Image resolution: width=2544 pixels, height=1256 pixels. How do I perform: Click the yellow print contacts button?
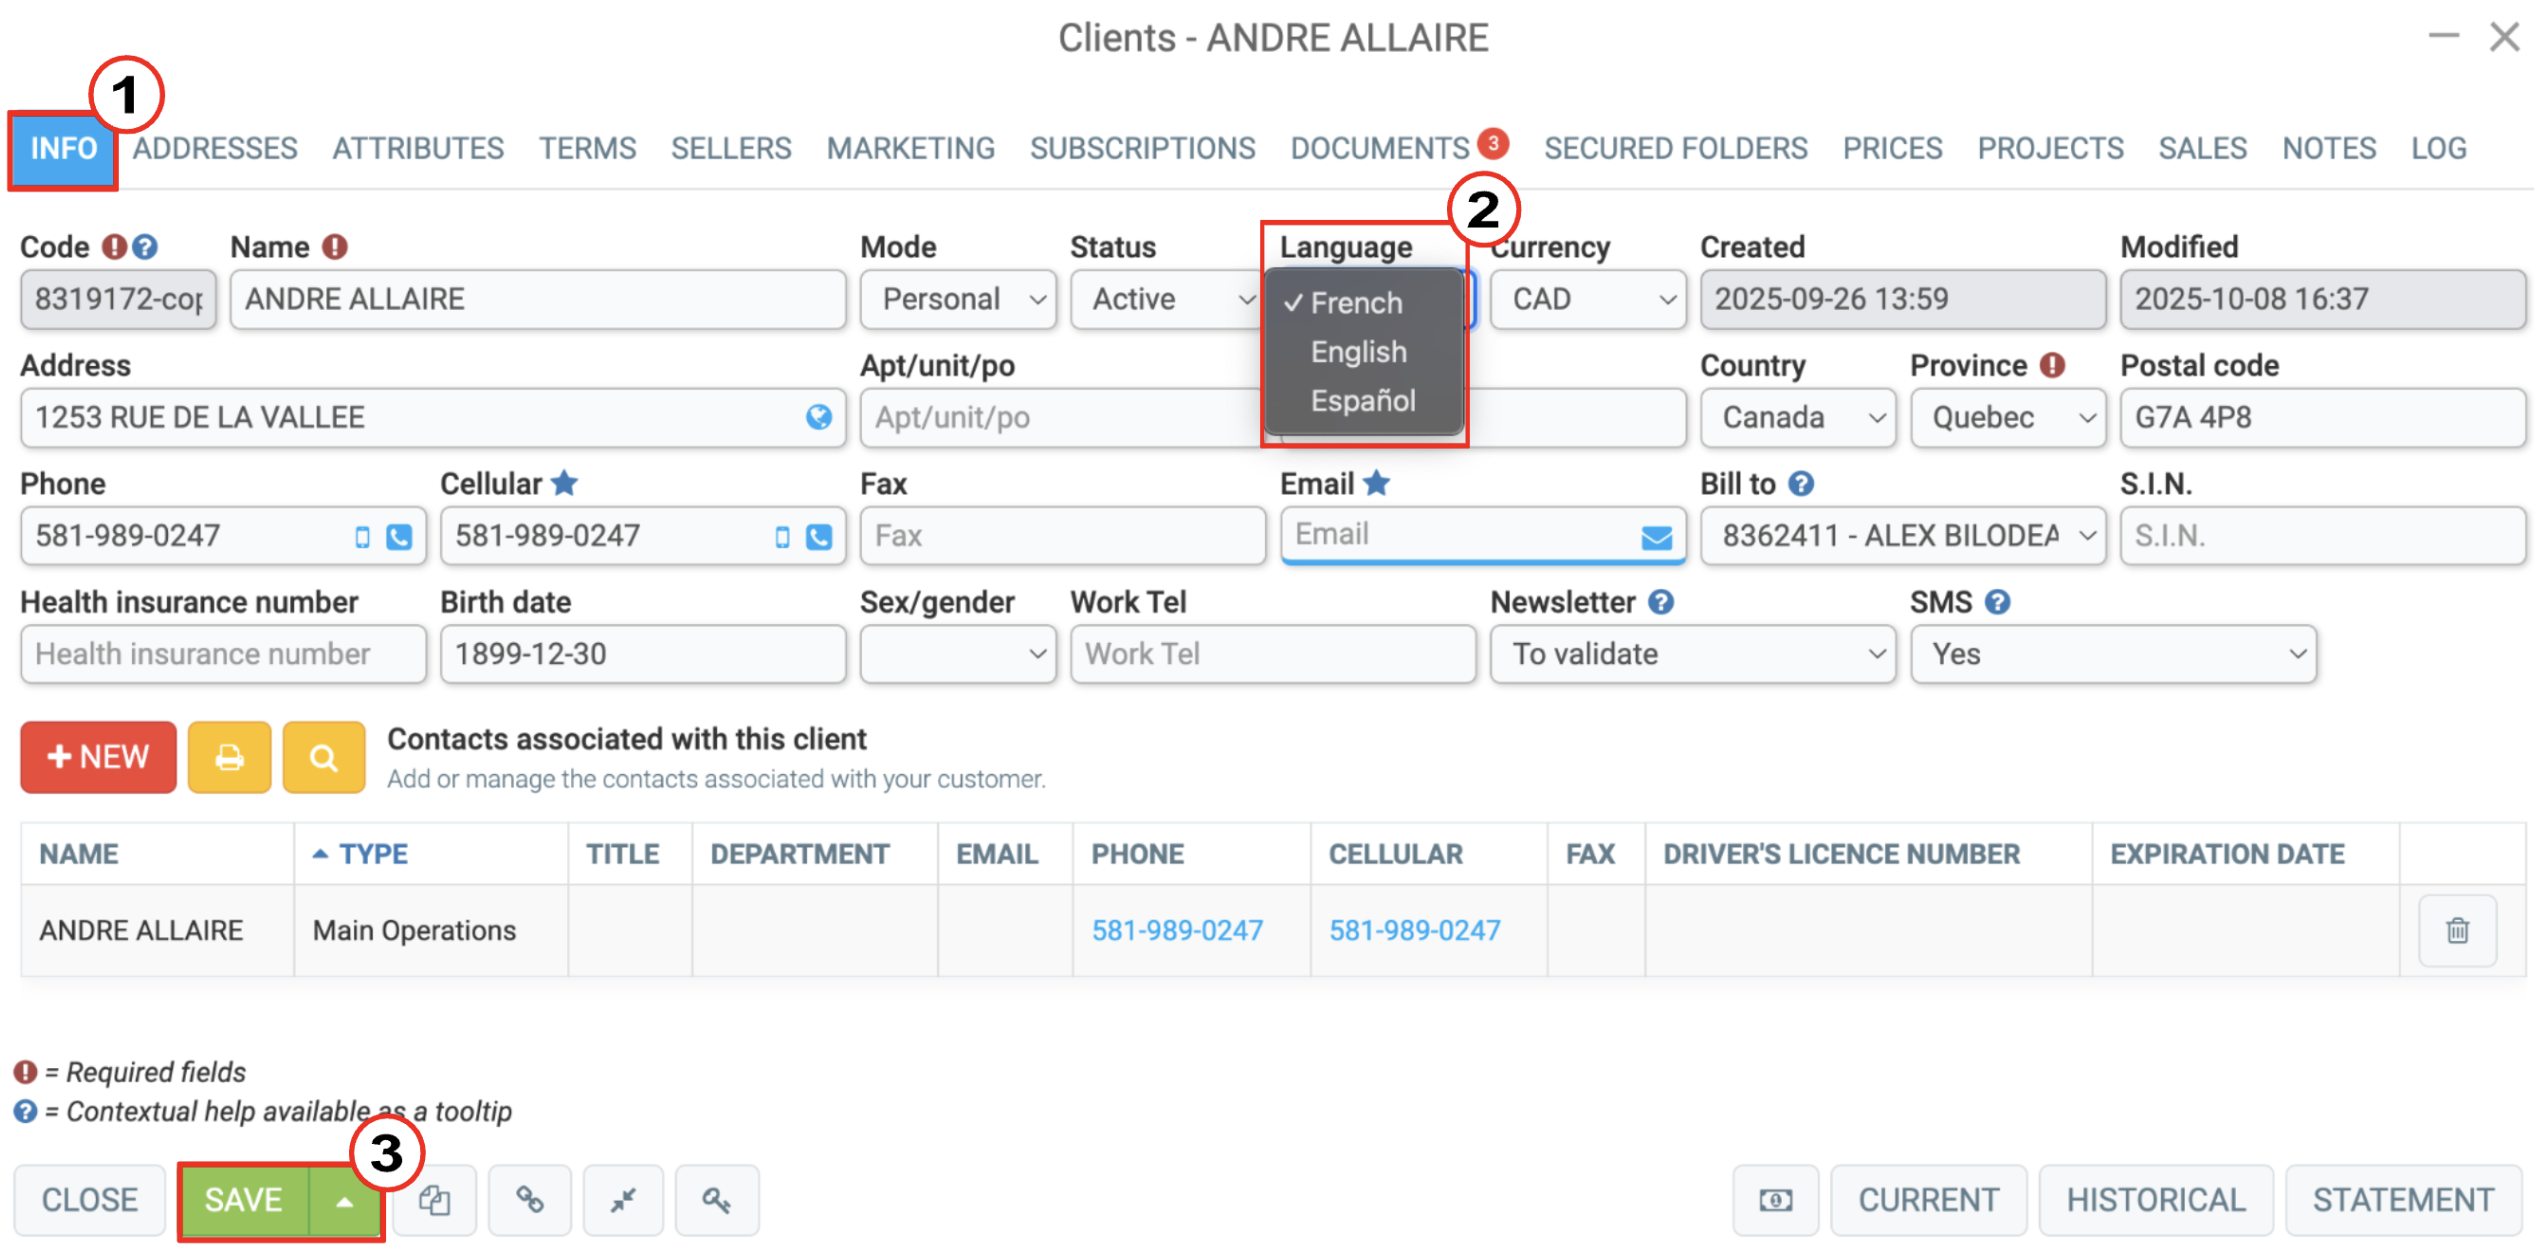[x=229, y=757]
